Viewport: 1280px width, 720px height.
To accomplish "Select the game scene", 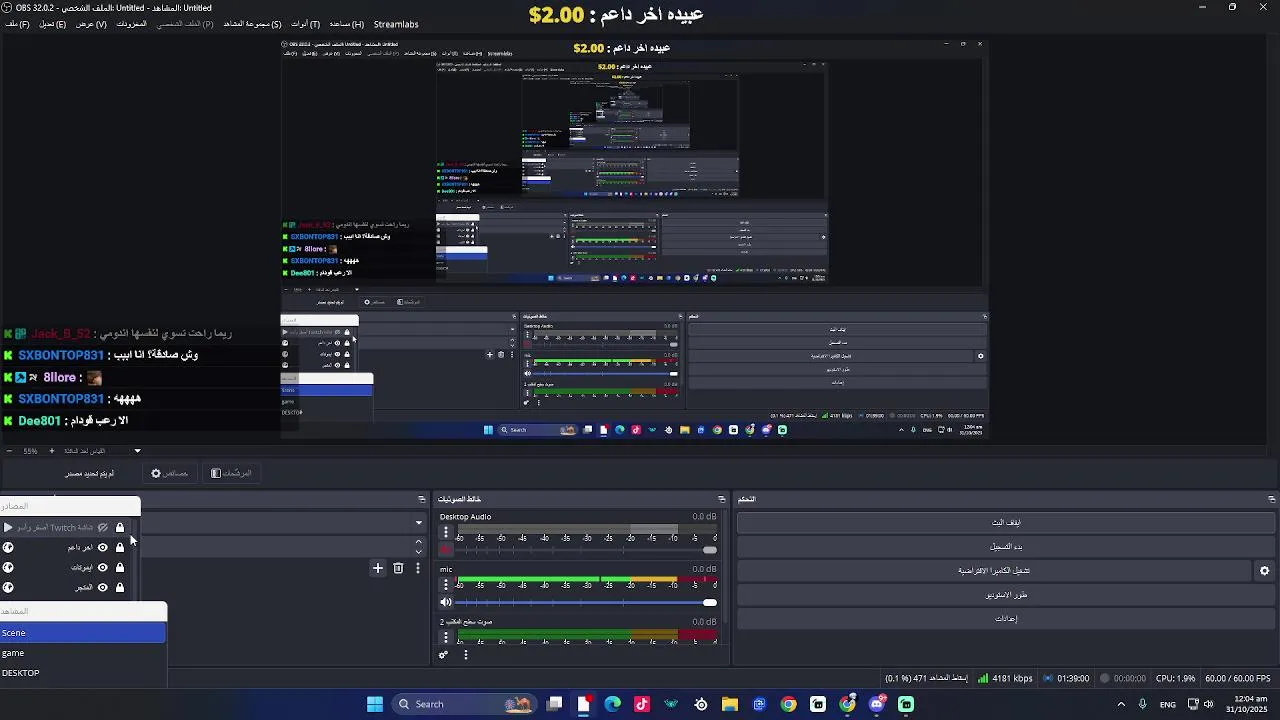I will 83,653.
